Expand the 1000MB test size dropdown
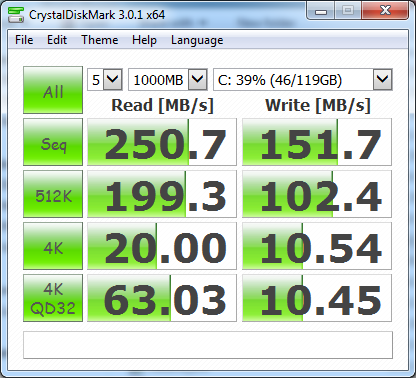Screen dimensions: 416x378 198,79
